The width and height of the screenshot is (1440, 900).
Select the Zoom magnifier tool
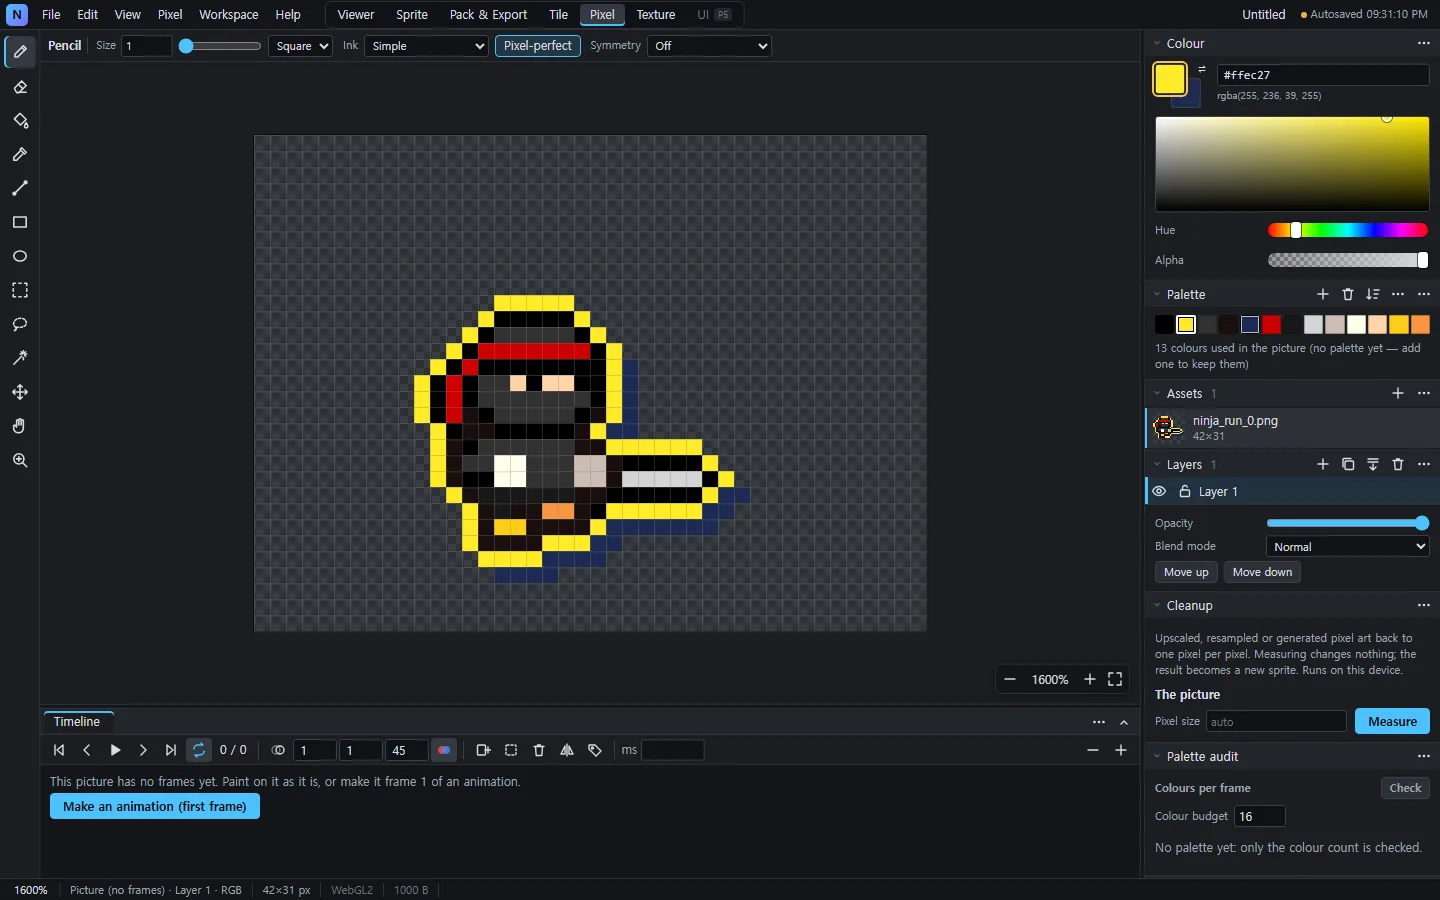[x=20, y=460]
